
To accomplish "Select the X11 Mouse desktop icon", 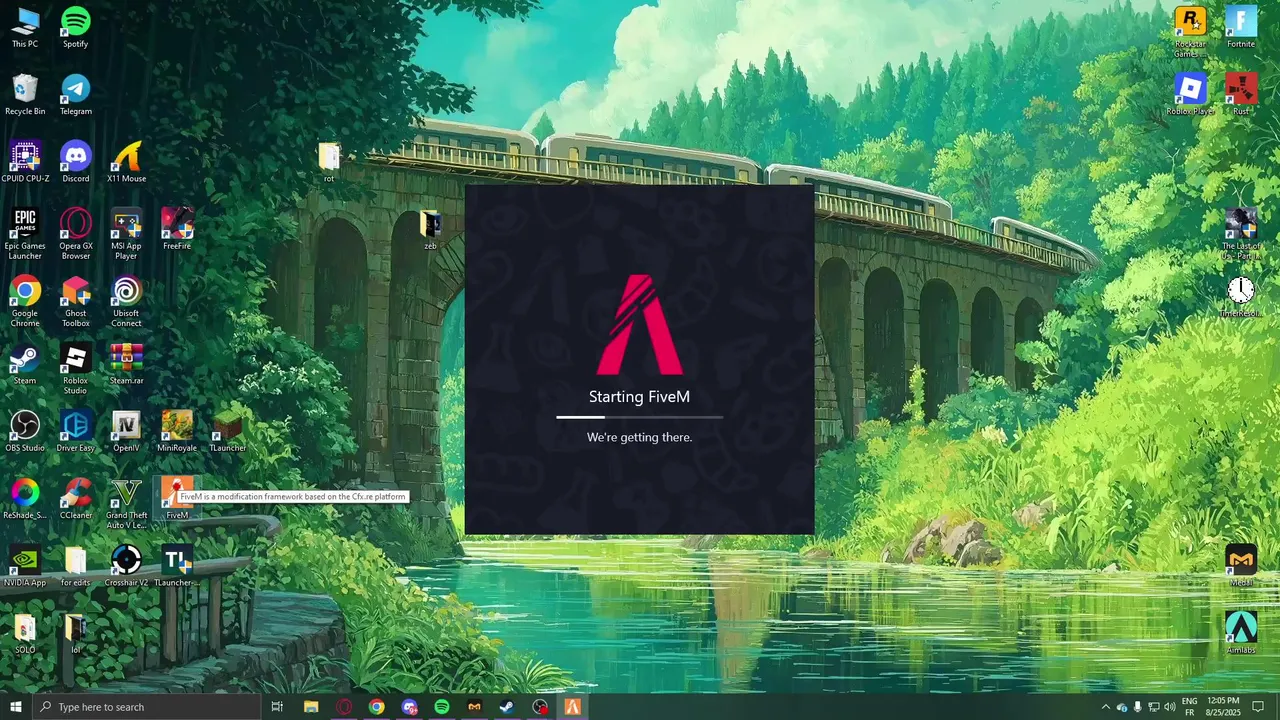I will pyautogui.click(x=126, y=162).
